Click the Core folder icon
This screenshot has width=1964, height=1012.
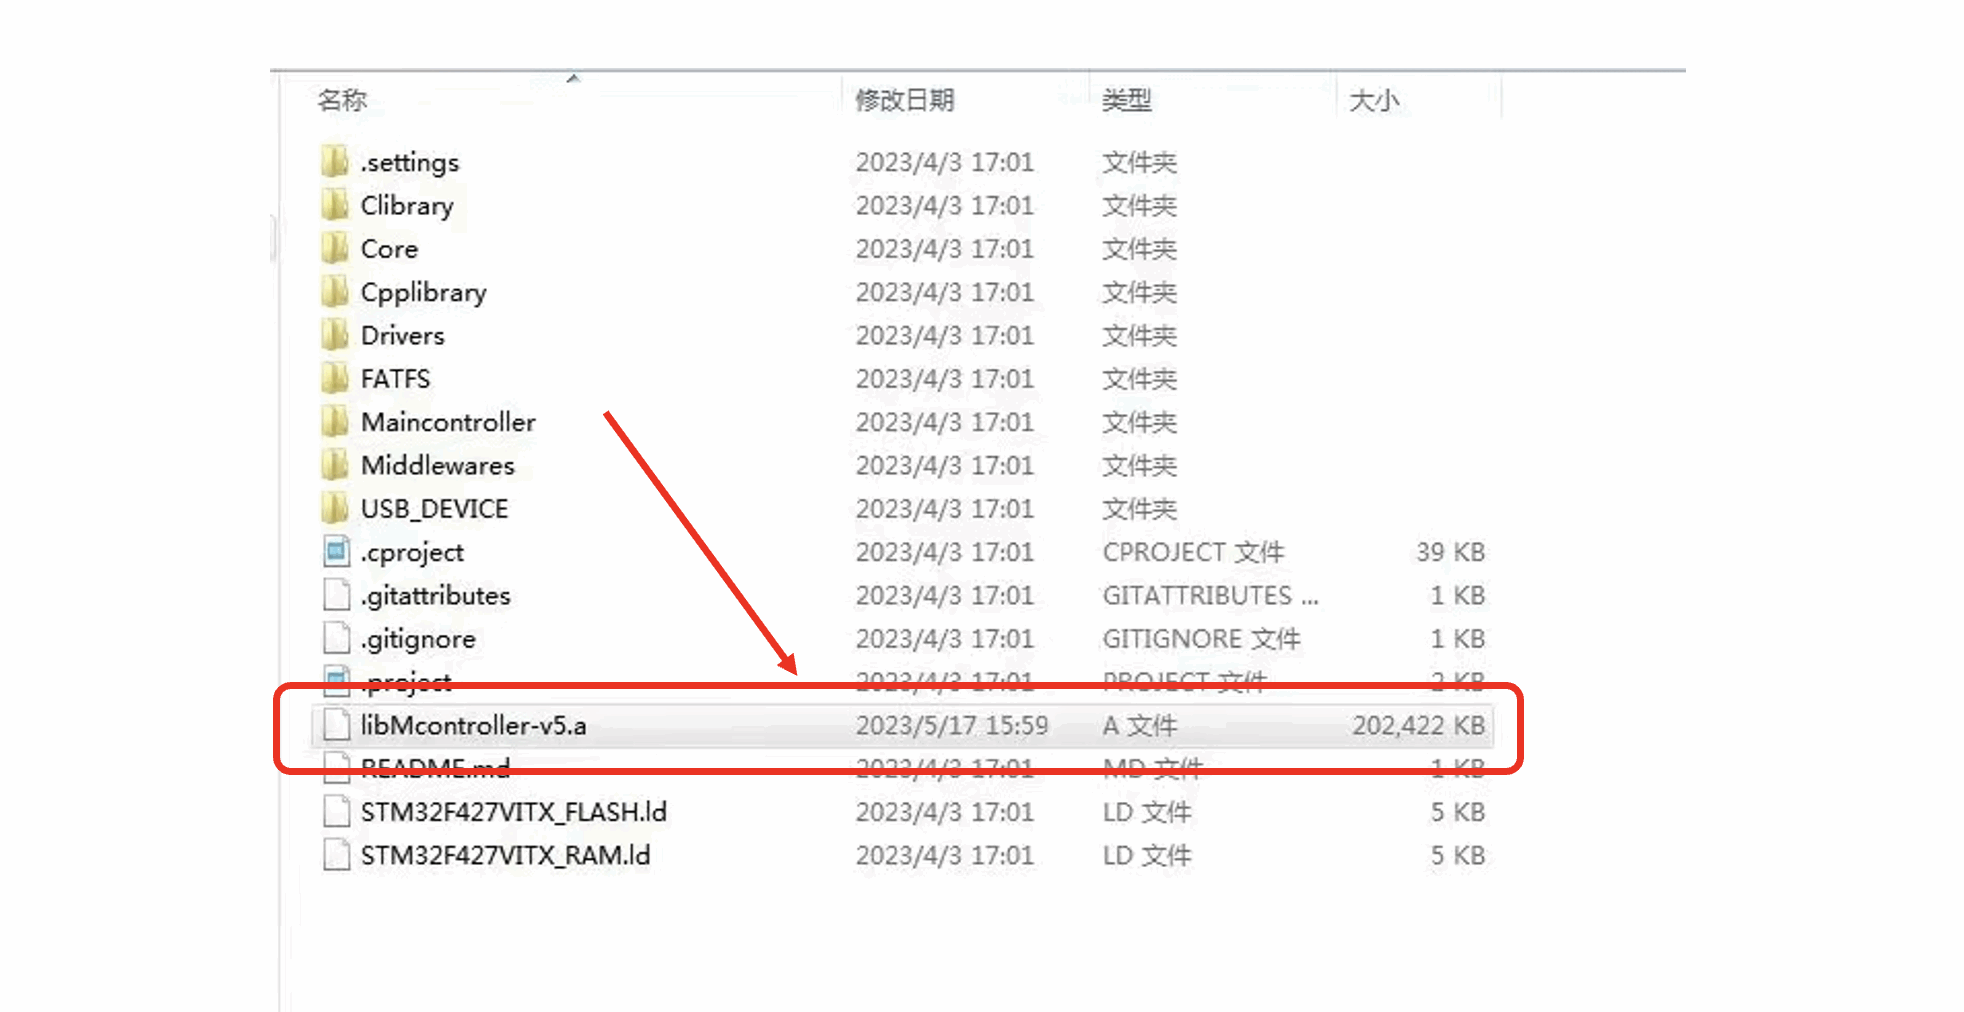point(335,248)
